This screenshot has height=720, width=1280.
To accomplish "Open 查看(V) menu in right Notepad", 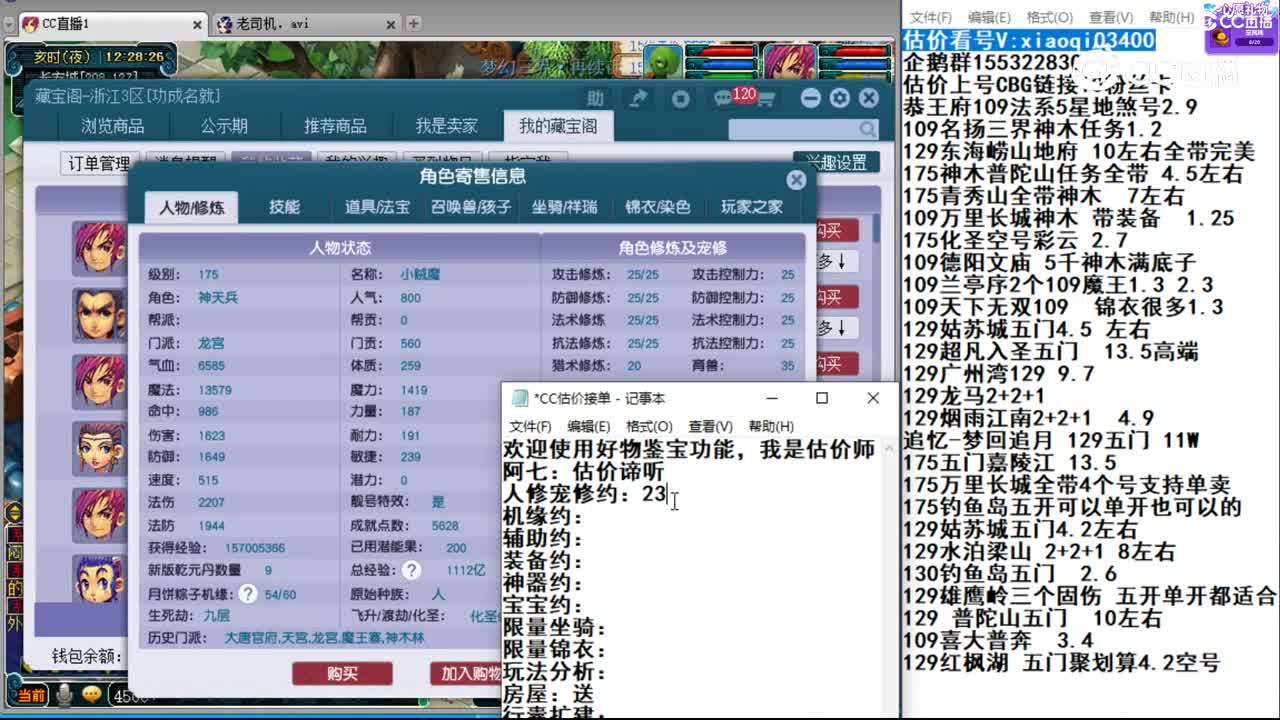I will coord(1111,17).
